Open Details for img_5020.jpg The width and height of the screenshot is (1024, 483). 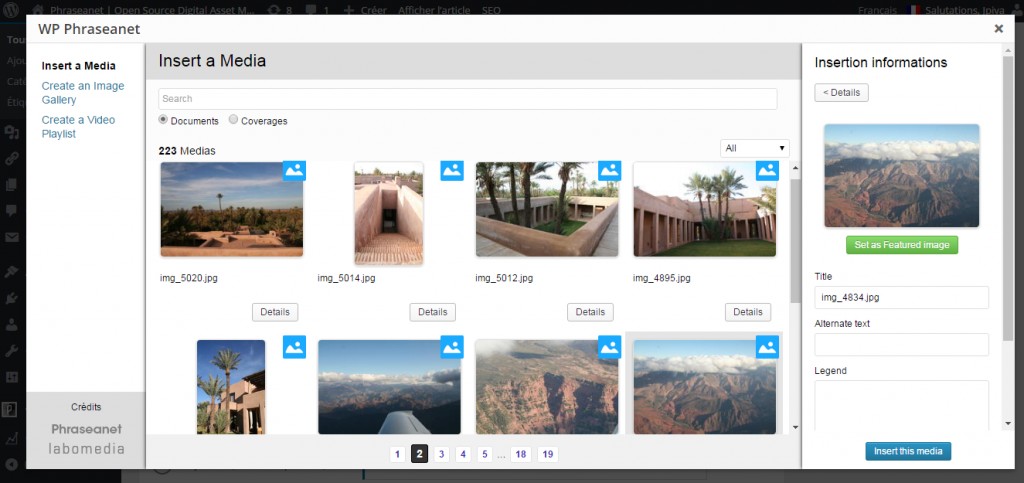tap(275, 312)
